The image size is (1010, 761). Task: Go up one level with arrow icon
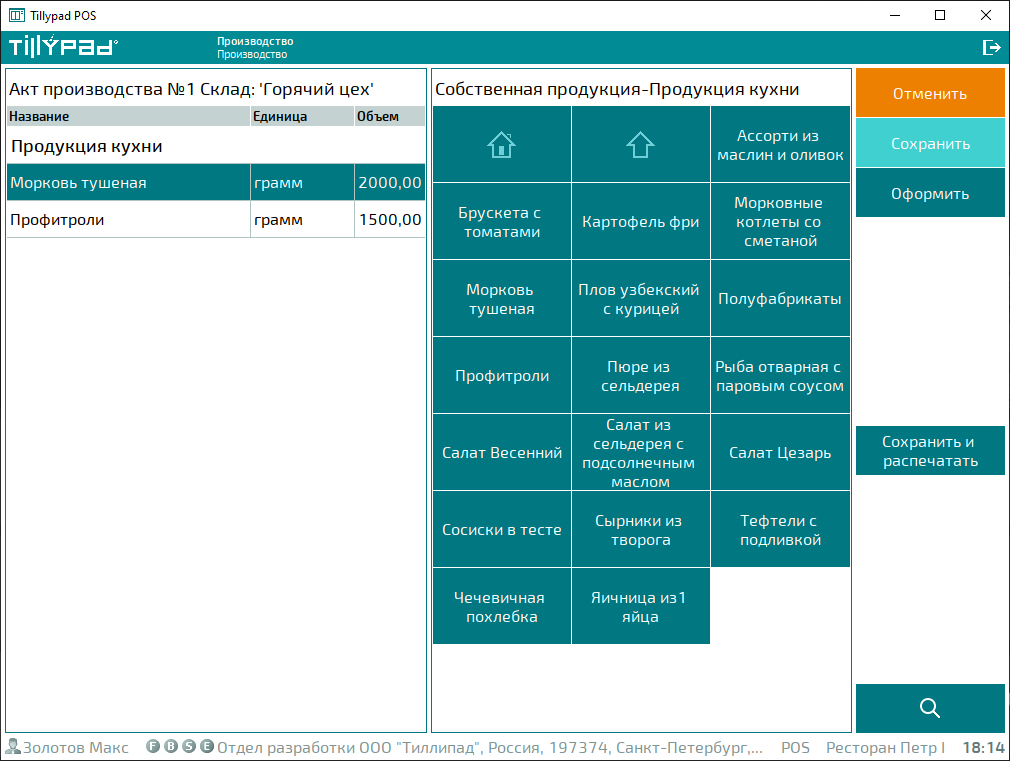640,145
